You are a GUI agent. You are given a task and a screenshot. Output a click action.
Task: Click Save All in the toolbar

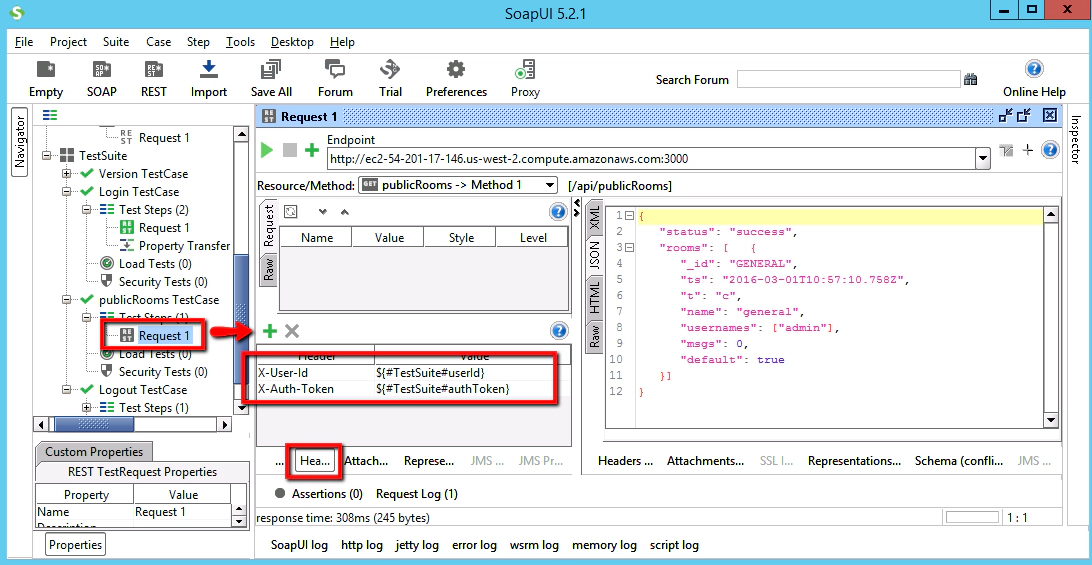(271, 79)
